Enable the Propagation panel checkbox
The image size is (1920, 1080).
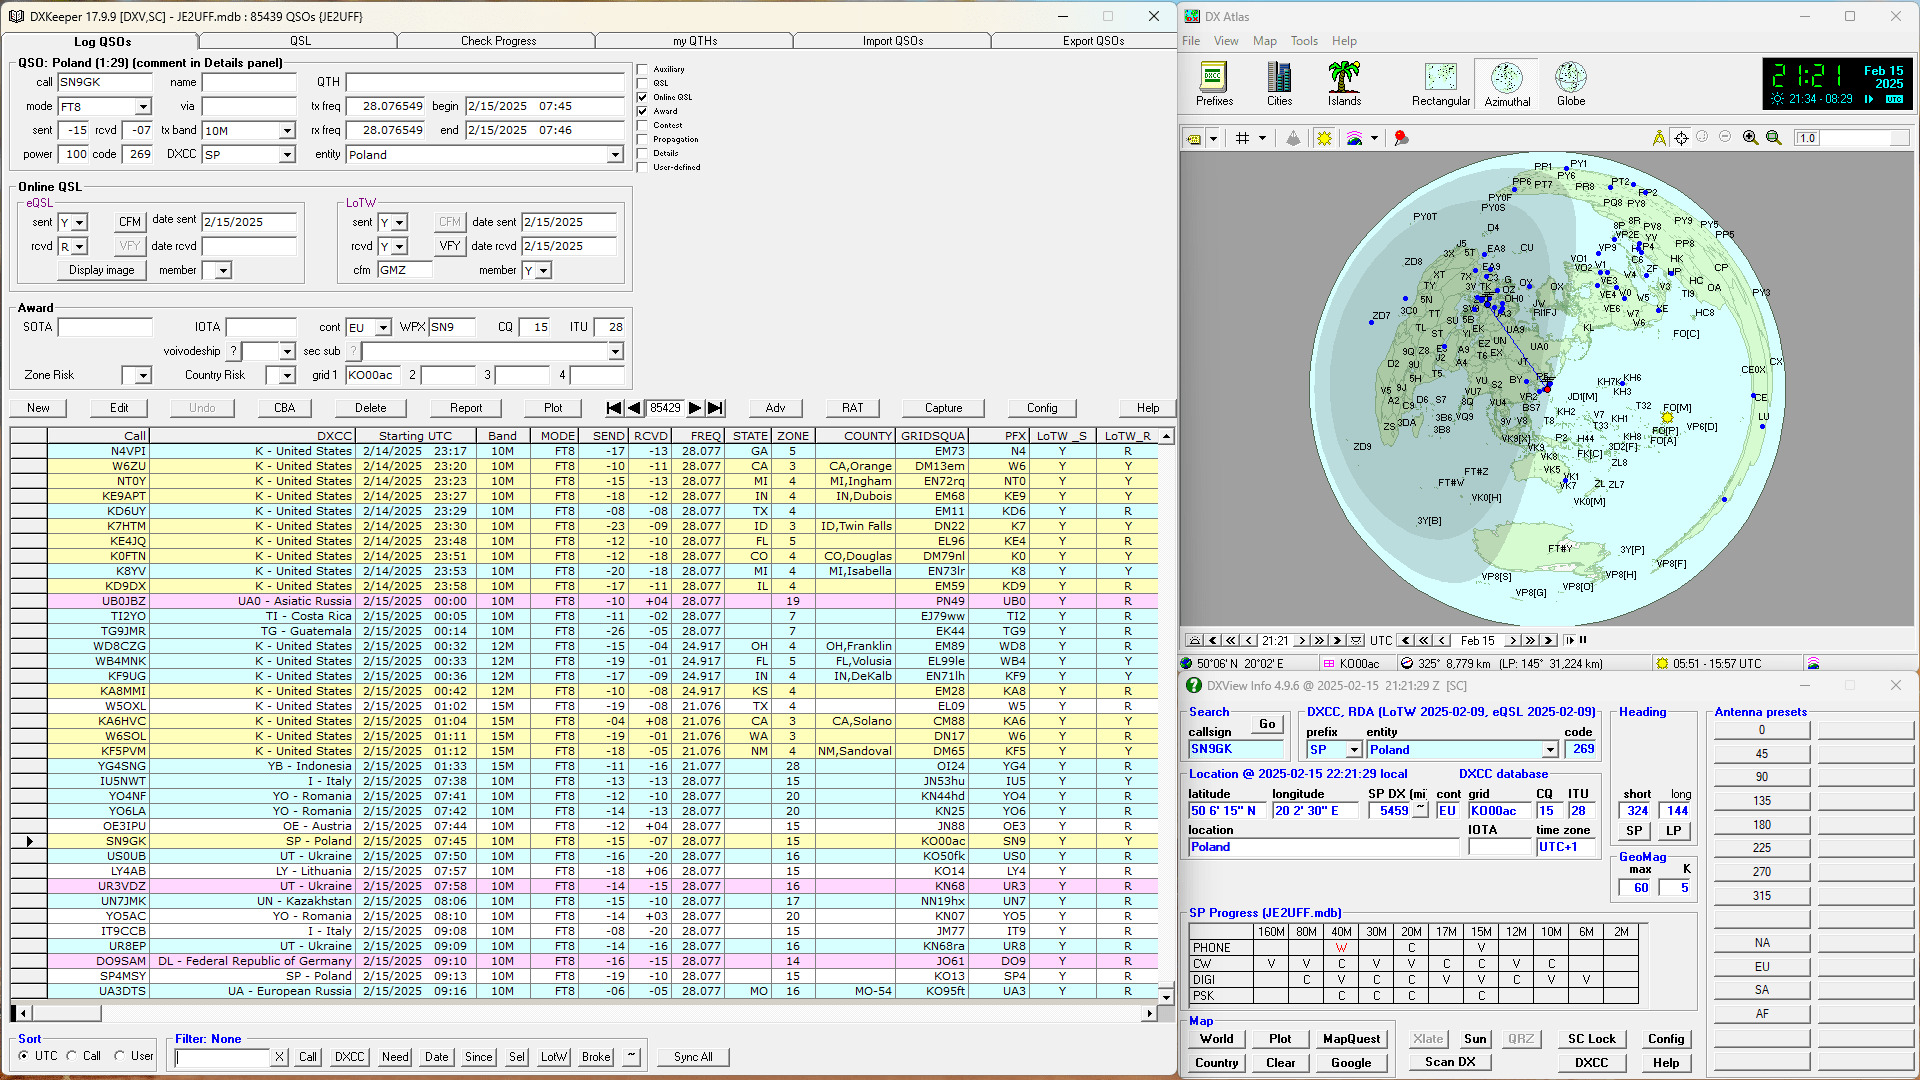point(642,139)
